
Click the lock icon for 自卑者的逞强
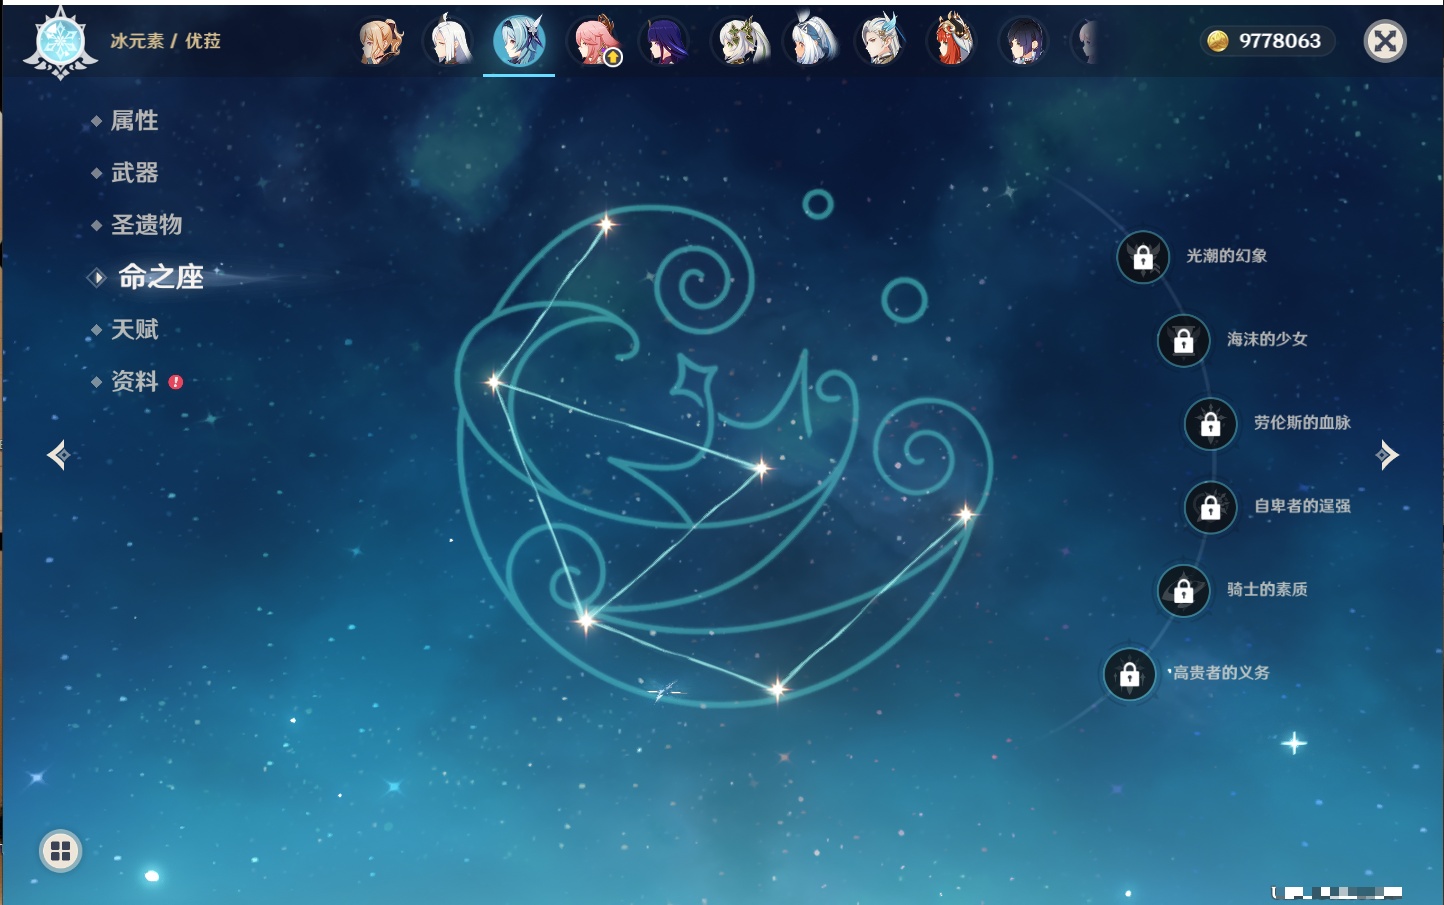click(1211, 507)
